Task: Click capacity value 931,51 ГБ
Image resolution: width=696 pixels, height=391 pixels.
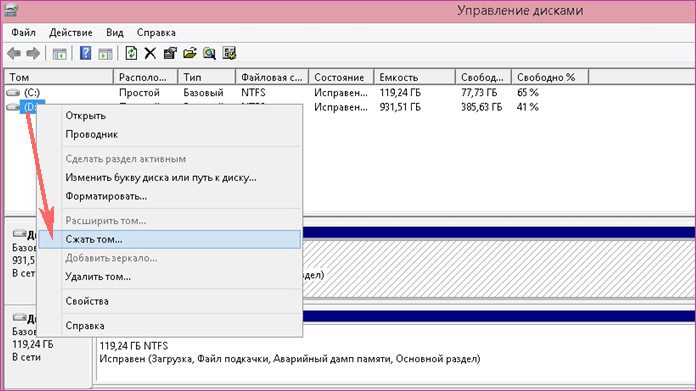Action: (x=400, y=107)
